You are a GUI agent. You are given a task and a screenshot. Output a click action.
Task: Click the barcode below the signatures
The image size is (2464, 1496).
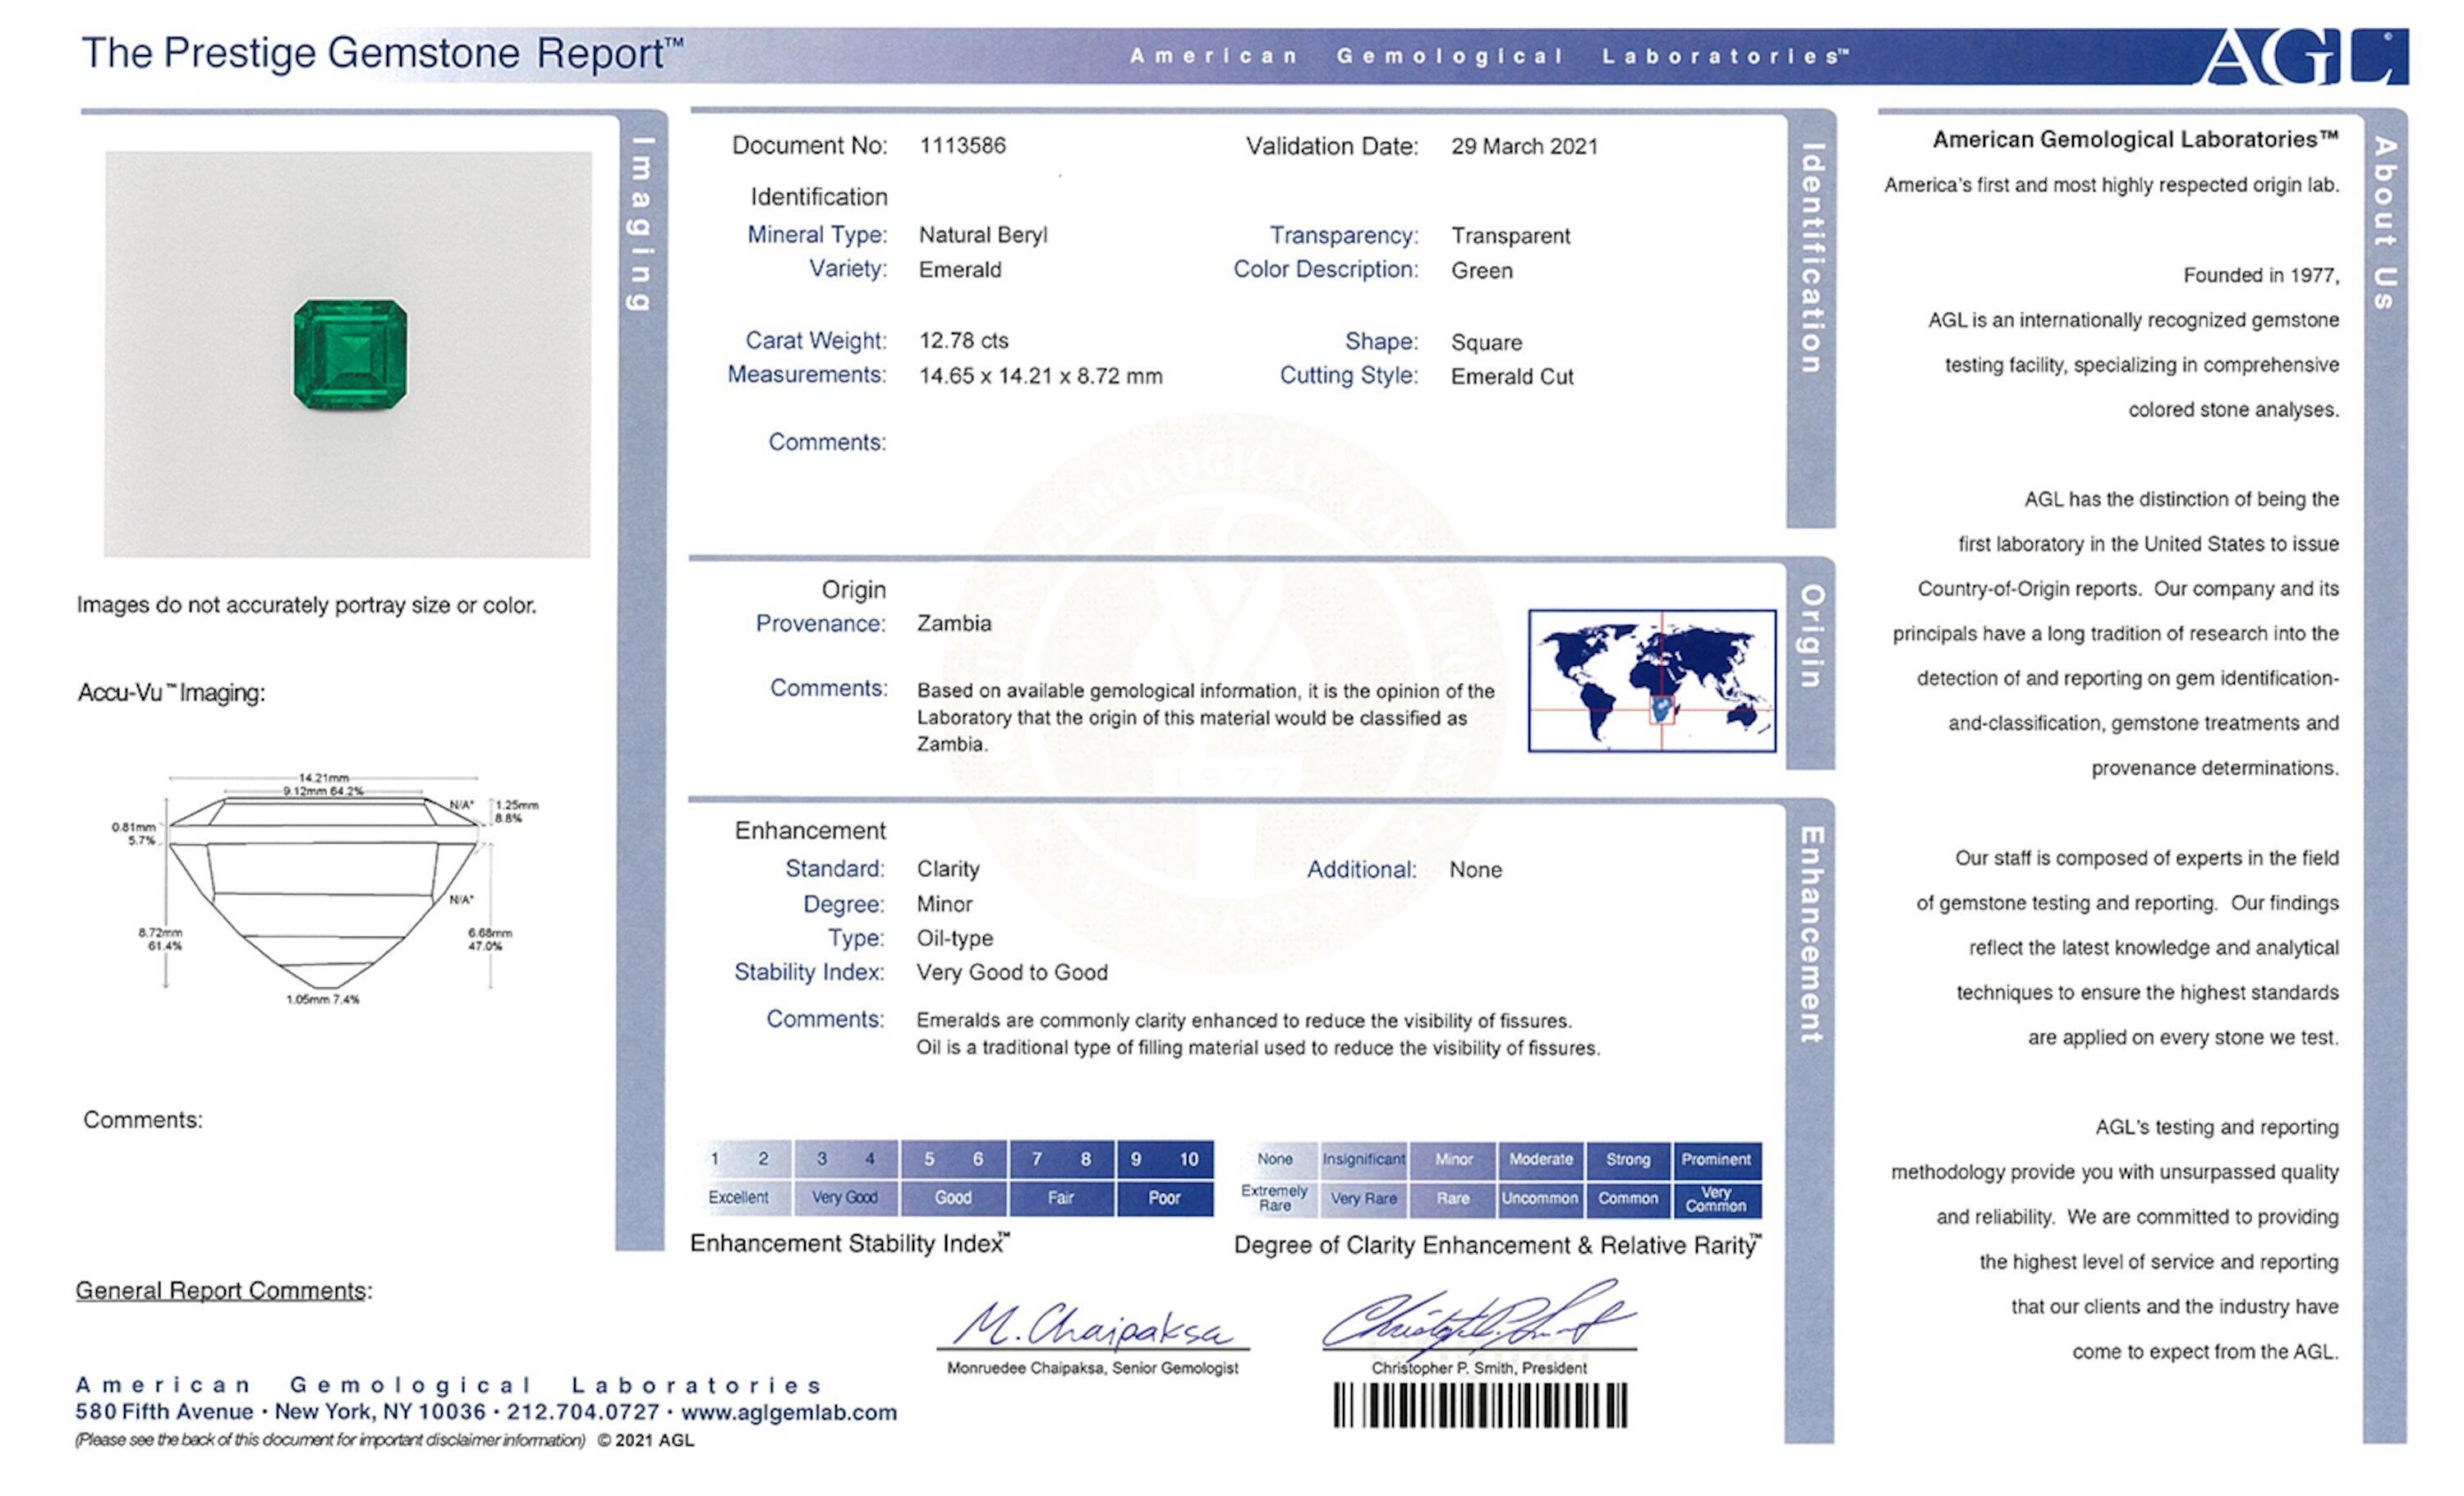click(x=1480, y=1405)
